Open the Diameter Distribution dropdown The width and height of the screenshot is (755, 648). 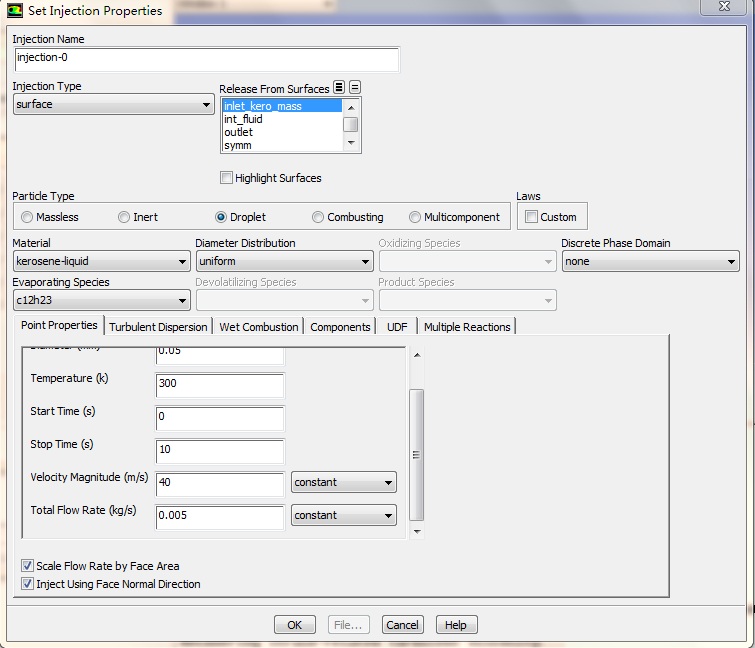coord(283,262)
